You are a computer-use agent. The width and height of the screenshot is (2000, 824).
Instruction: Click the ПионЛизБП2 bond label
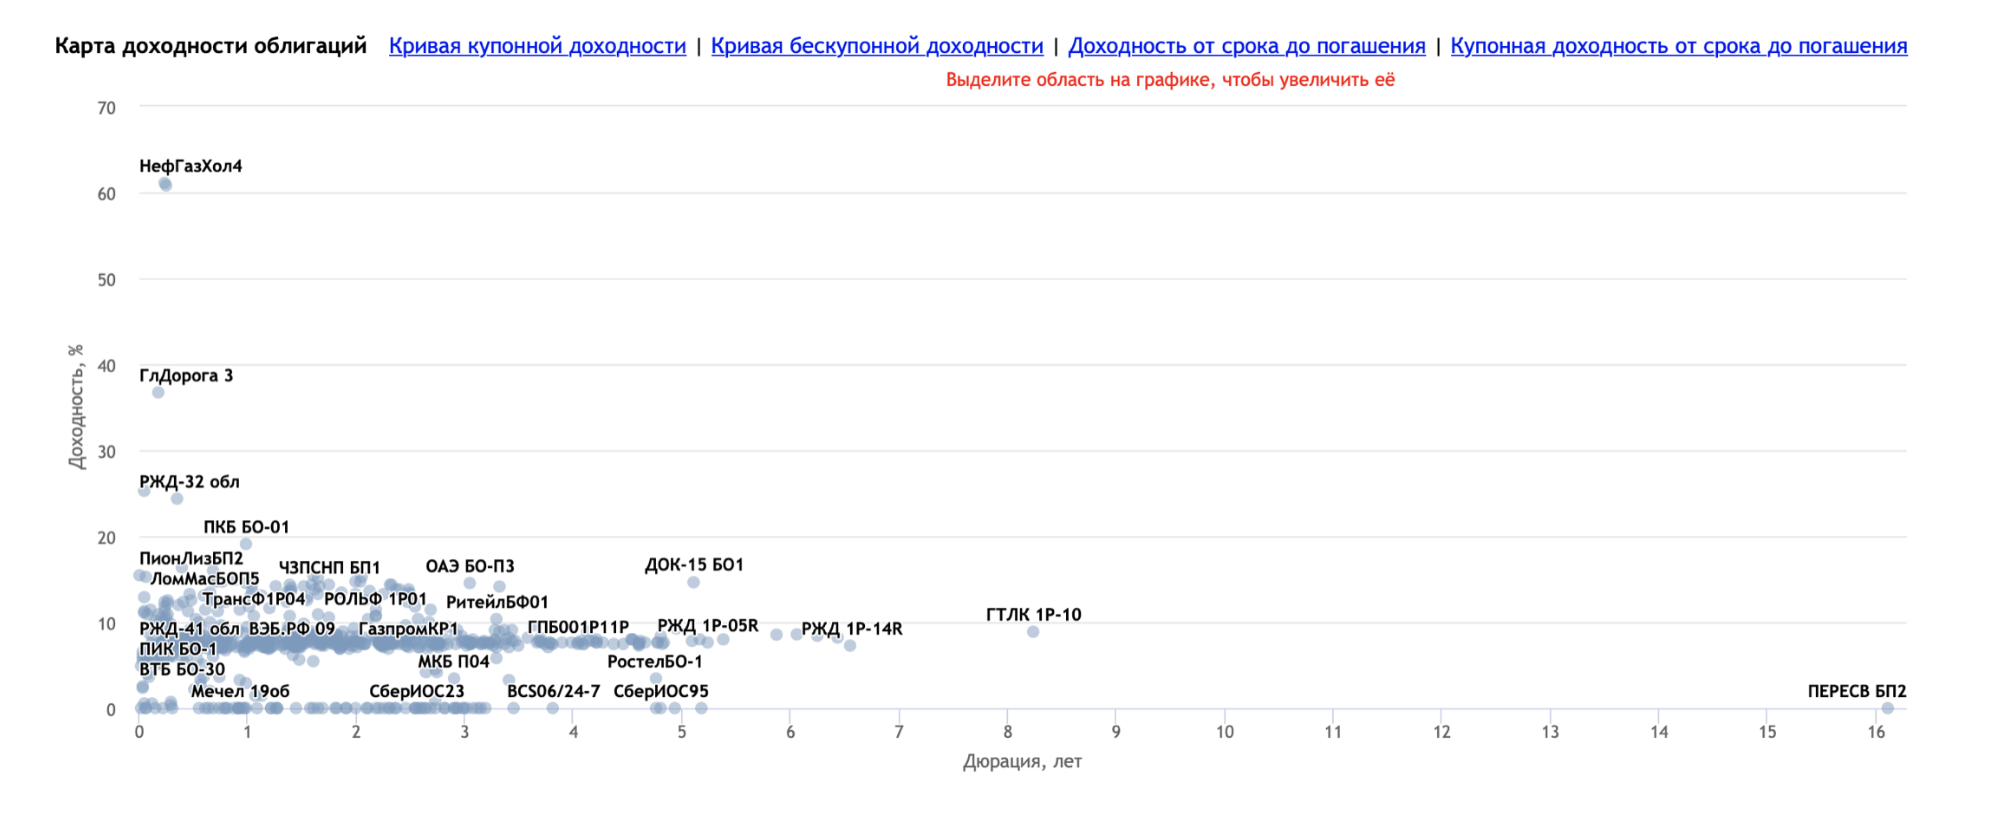191,558
